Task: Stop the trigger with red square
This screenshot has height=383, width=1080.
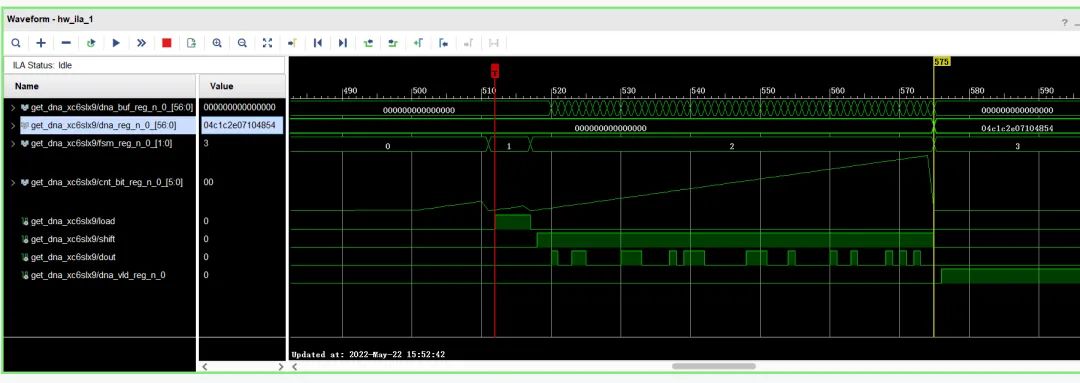Action: [167, 43]
